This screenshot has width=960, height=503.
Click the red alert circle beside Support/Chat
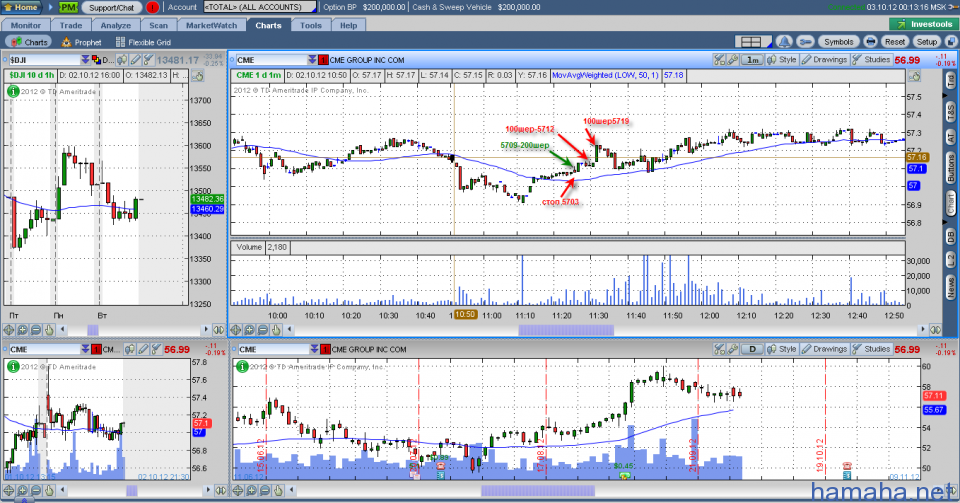point(152,7)
